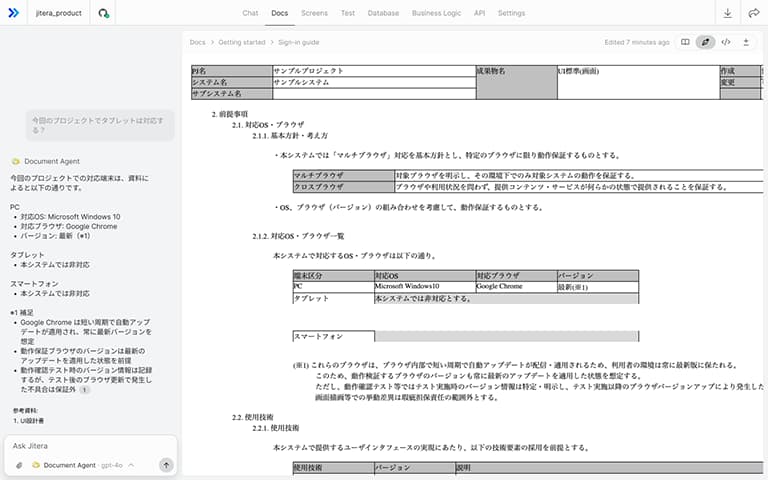The height and width of the screenshot is (480, 768).
Task: Expand the Document Agent gpt-4o selector
Action: tap(83, 465)
